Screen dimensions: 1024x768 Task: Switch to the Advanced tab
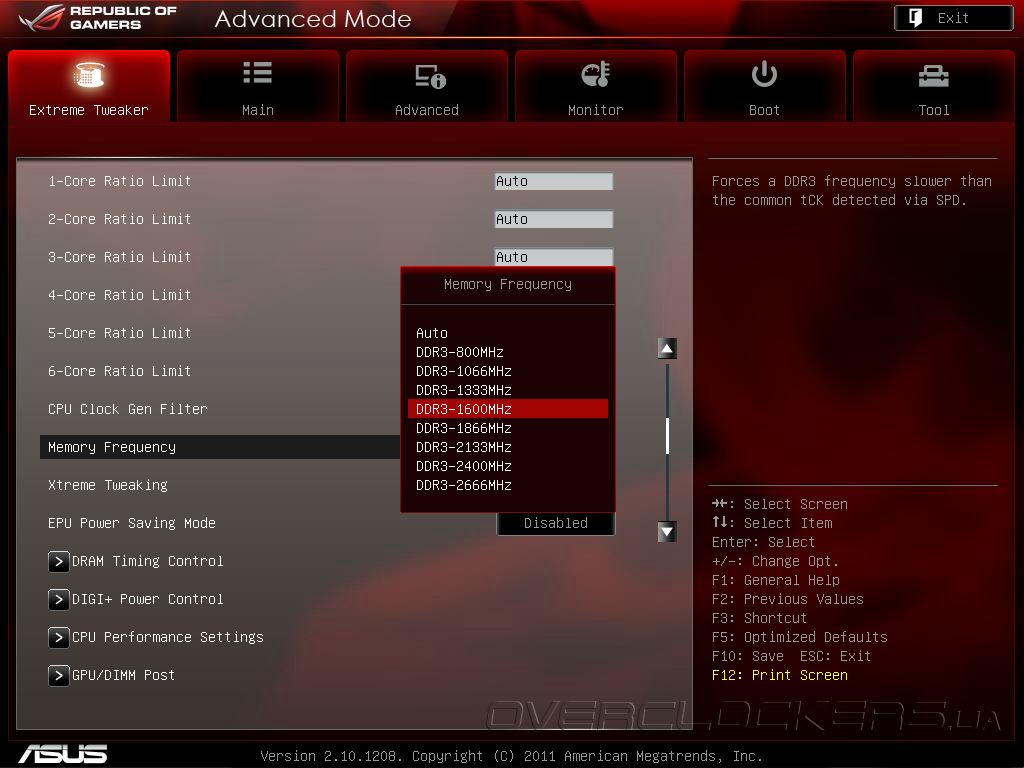pos(426,86)
